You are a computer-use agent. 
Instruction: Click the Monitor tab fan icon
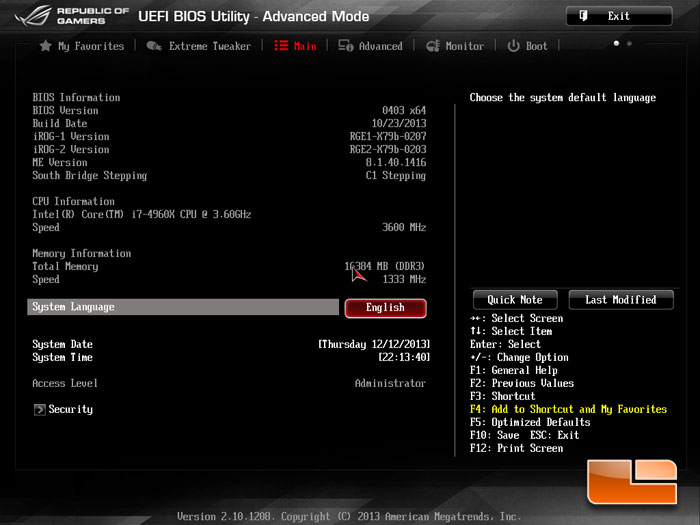tap(433, 46)
